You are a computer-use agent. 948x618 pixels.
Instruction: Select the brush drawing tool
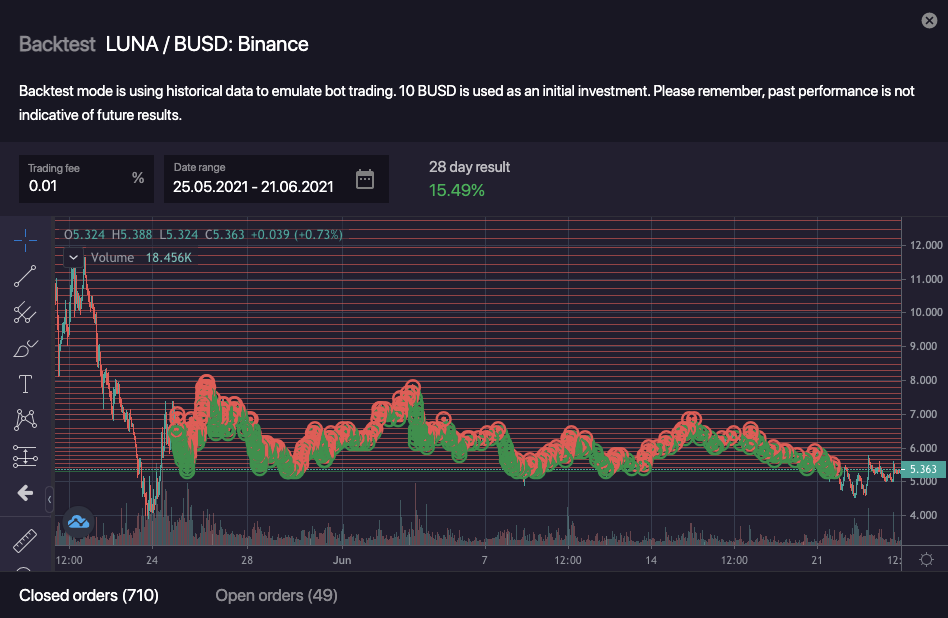pyautogui.click(x=25, y=349)
